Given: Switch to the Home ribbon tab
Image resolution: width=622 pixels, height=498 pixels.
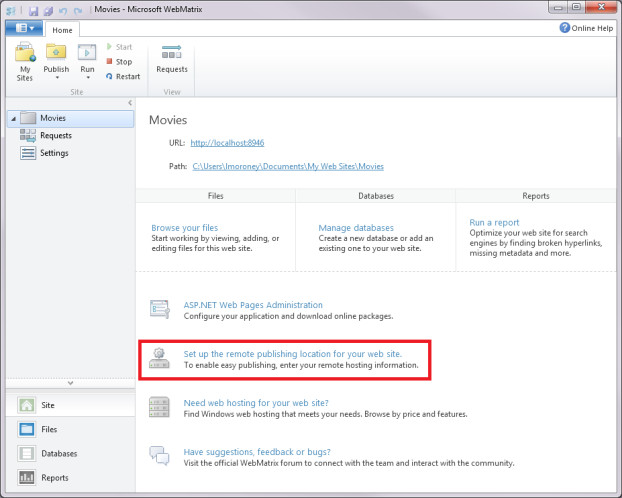Looking at the screenshot, I should [62, 30].
